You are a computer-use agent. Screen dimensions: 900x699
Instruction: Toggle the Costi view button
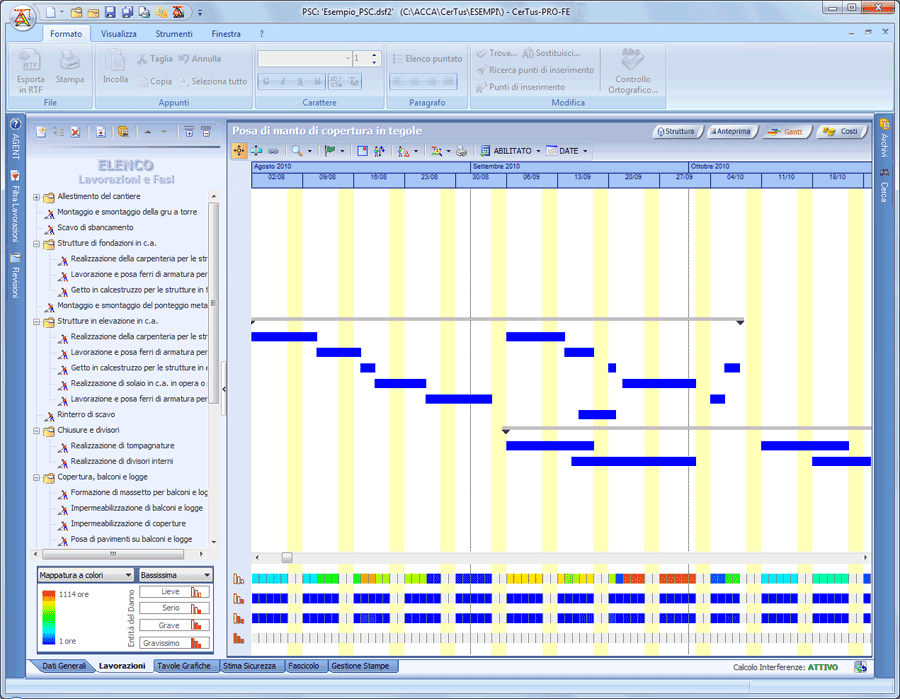coord(840,131)
